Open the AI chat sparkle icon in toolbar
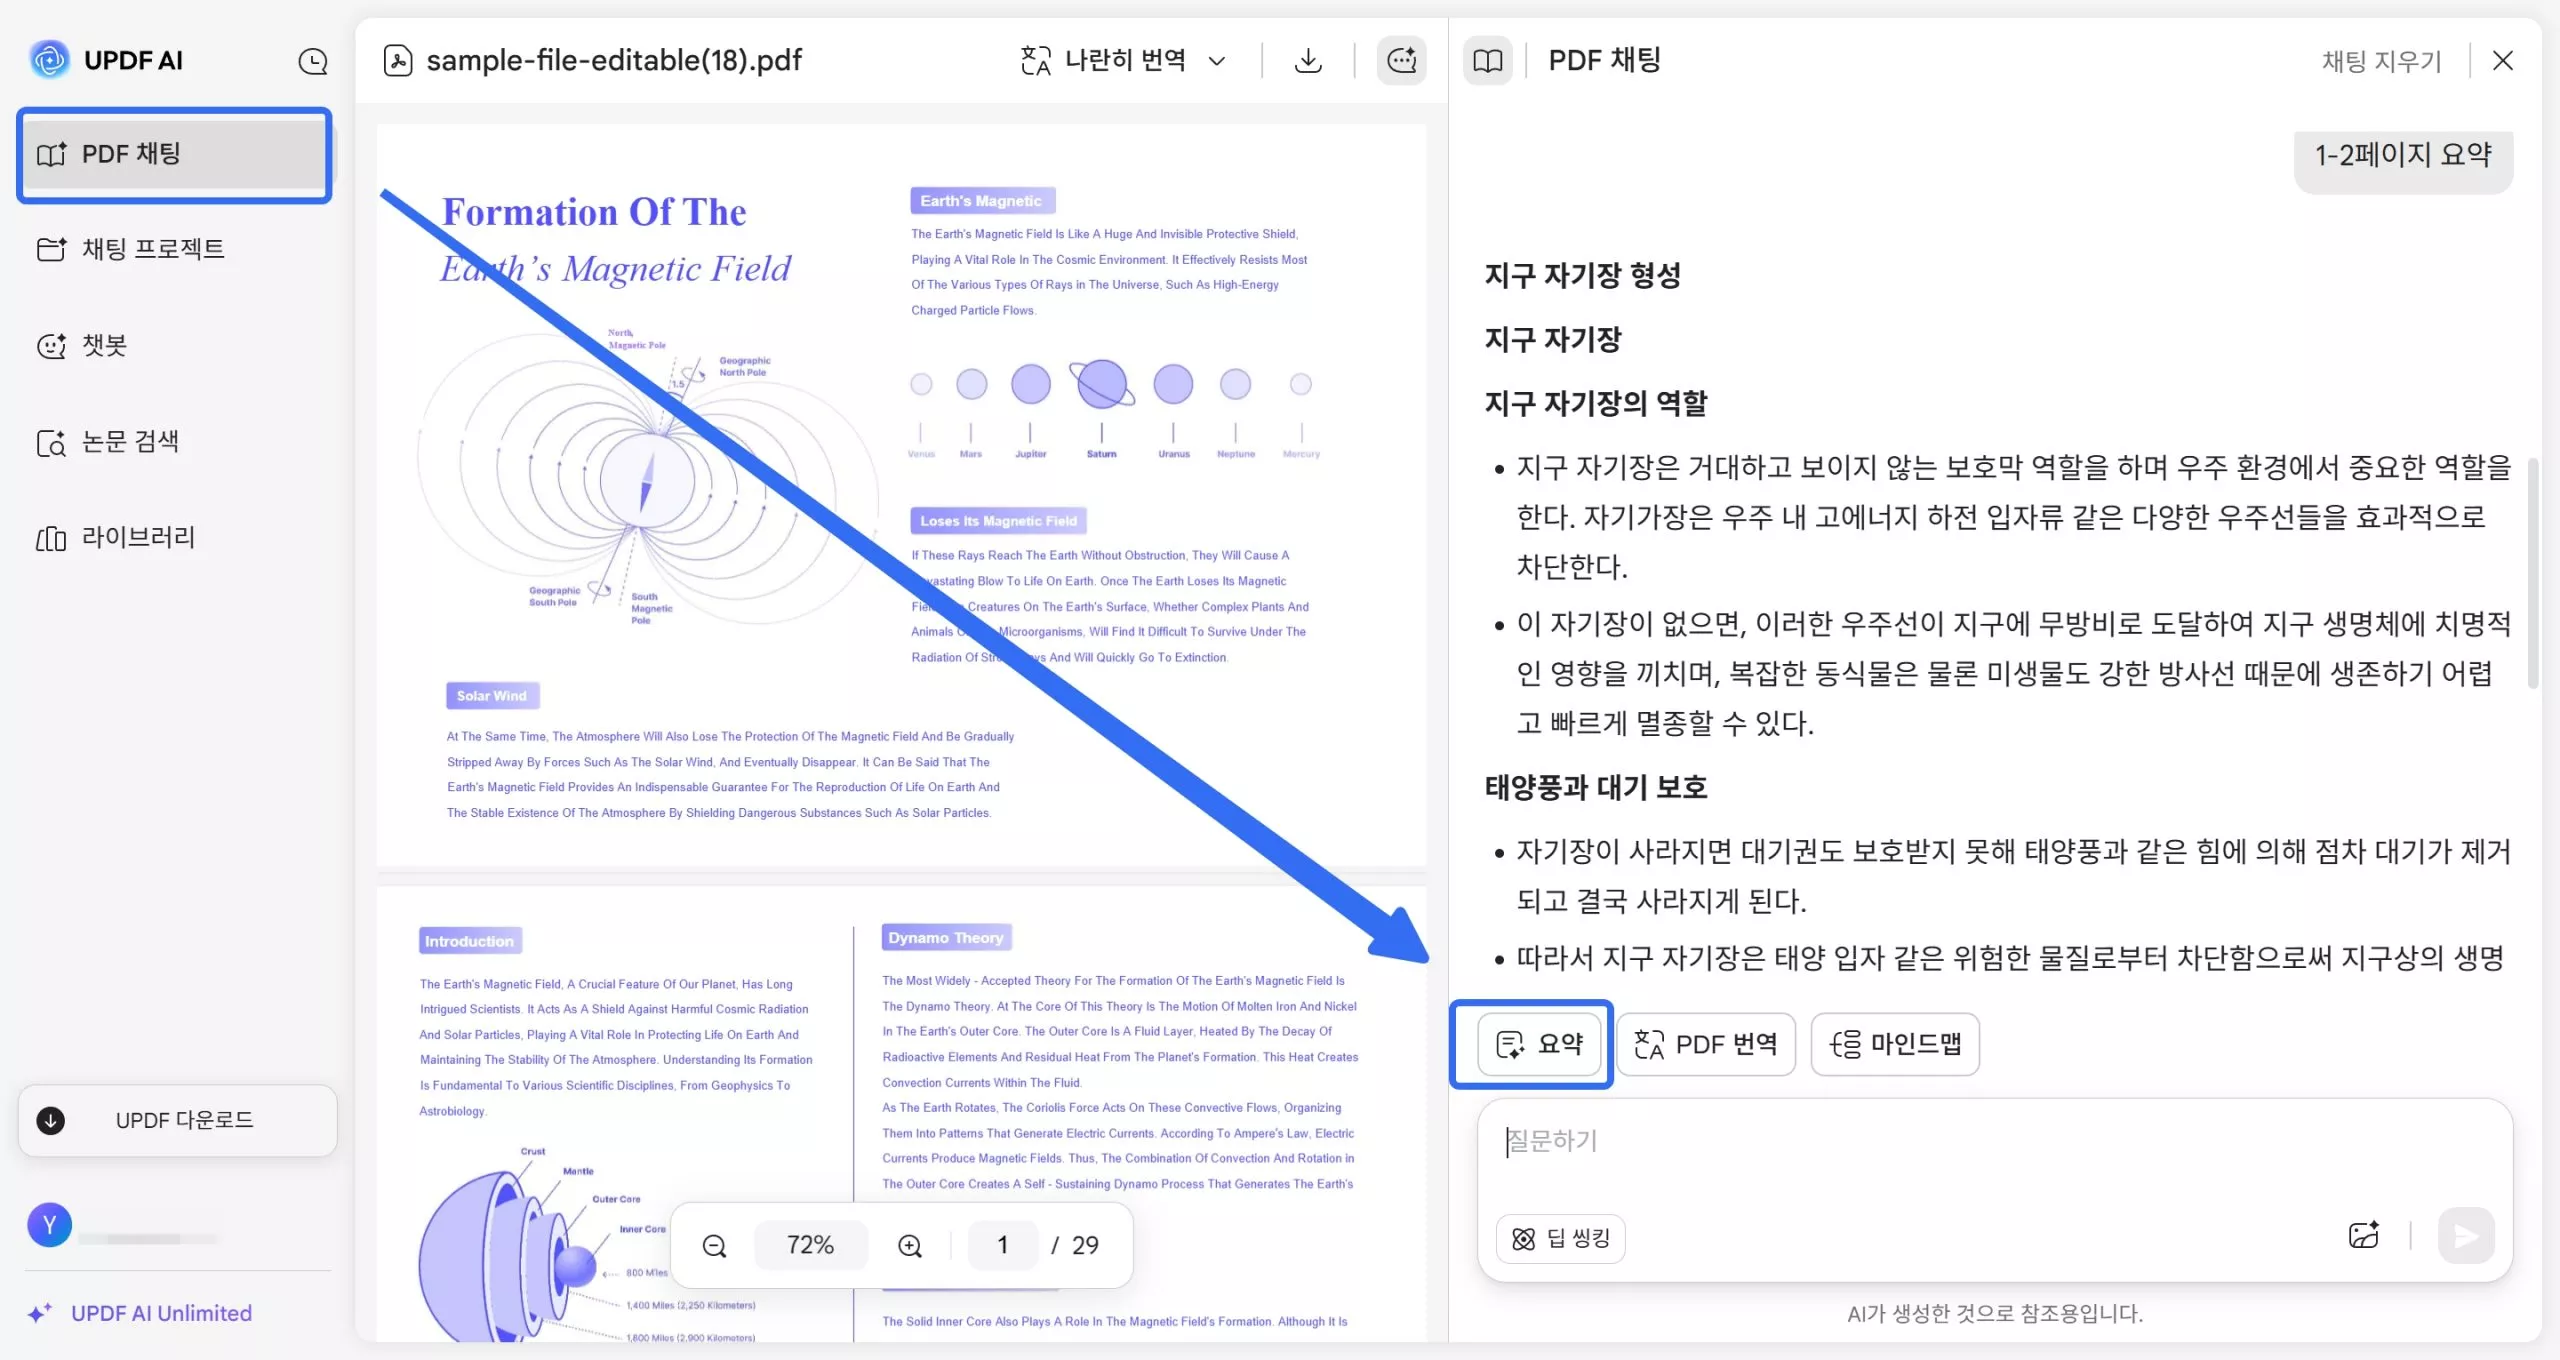This screenshot has width=2560, height=1360. coord(1400,60)
